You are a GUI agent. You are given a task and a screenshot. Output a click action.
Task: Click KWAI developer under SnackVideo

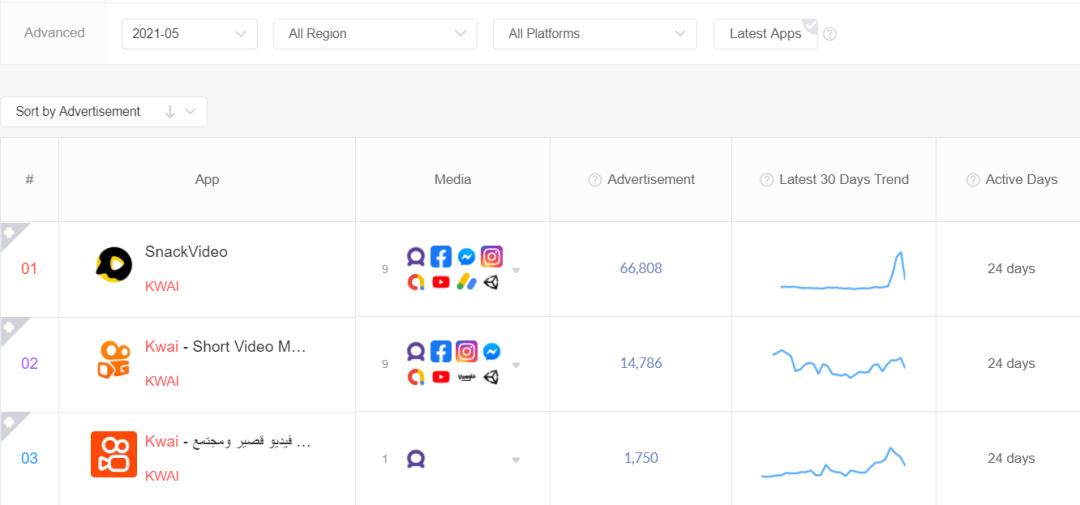coord(162,287)
